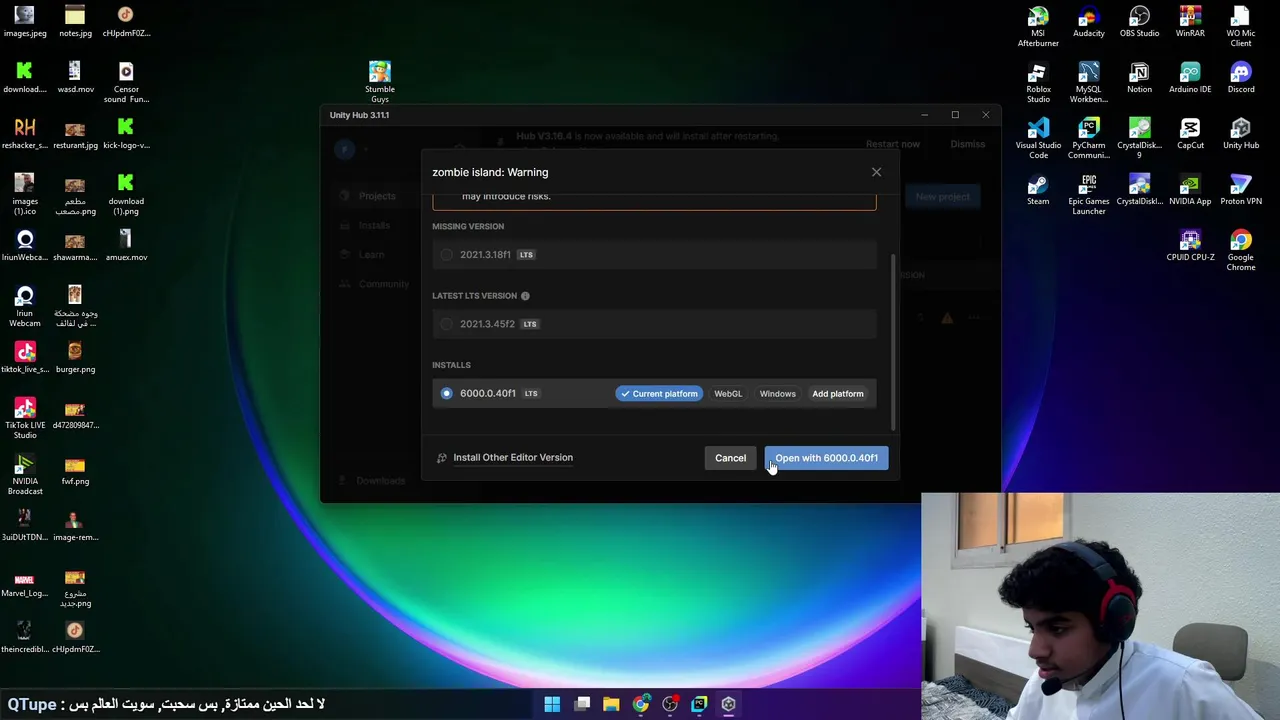Image resolution: width=1280 pixels, height=720 pixels.
Task: Open MySQL Workbench desktop shortcut
Action: pyautogui.click(x=1089, y=83)
